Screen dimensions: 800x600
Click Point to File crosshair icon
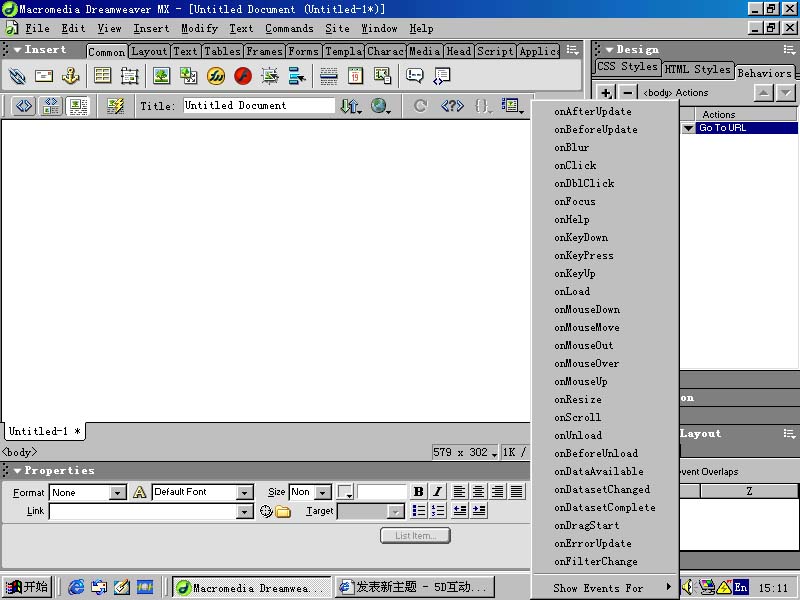pyautogui.click(x=266, y=511)
